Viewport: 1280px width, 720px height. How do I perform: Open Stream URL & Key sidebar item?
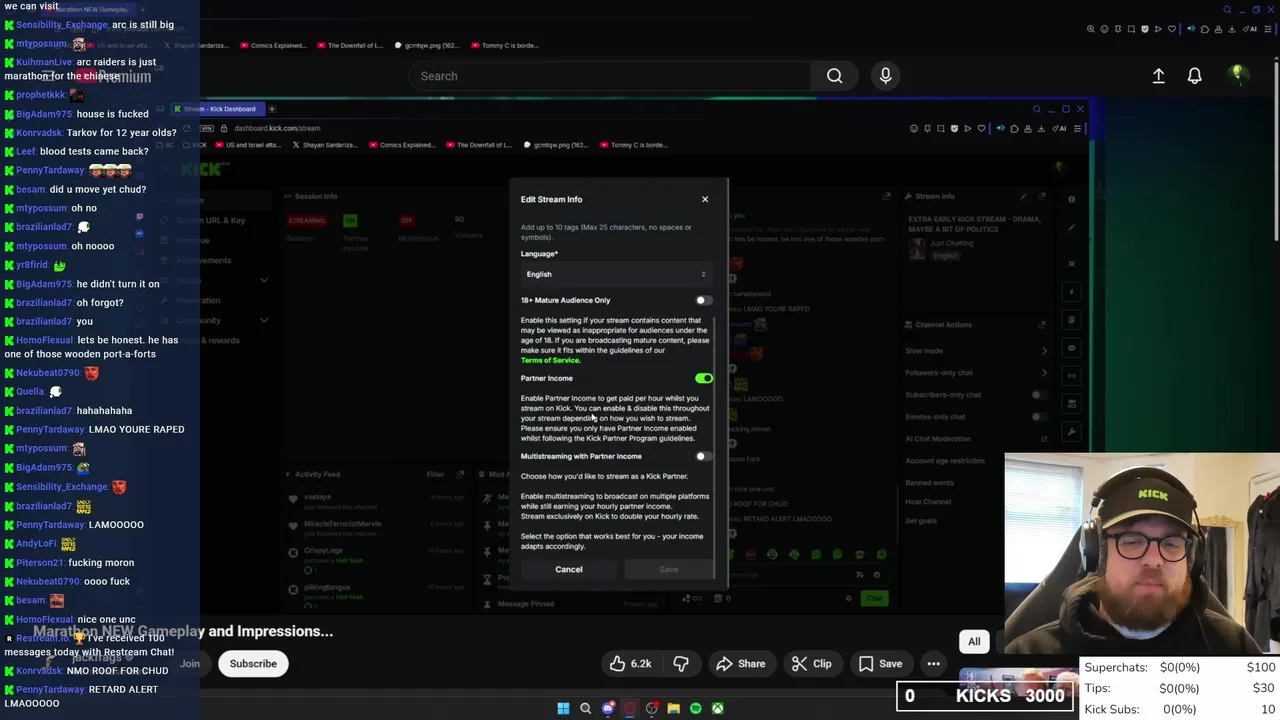click(x=210, y=220)
